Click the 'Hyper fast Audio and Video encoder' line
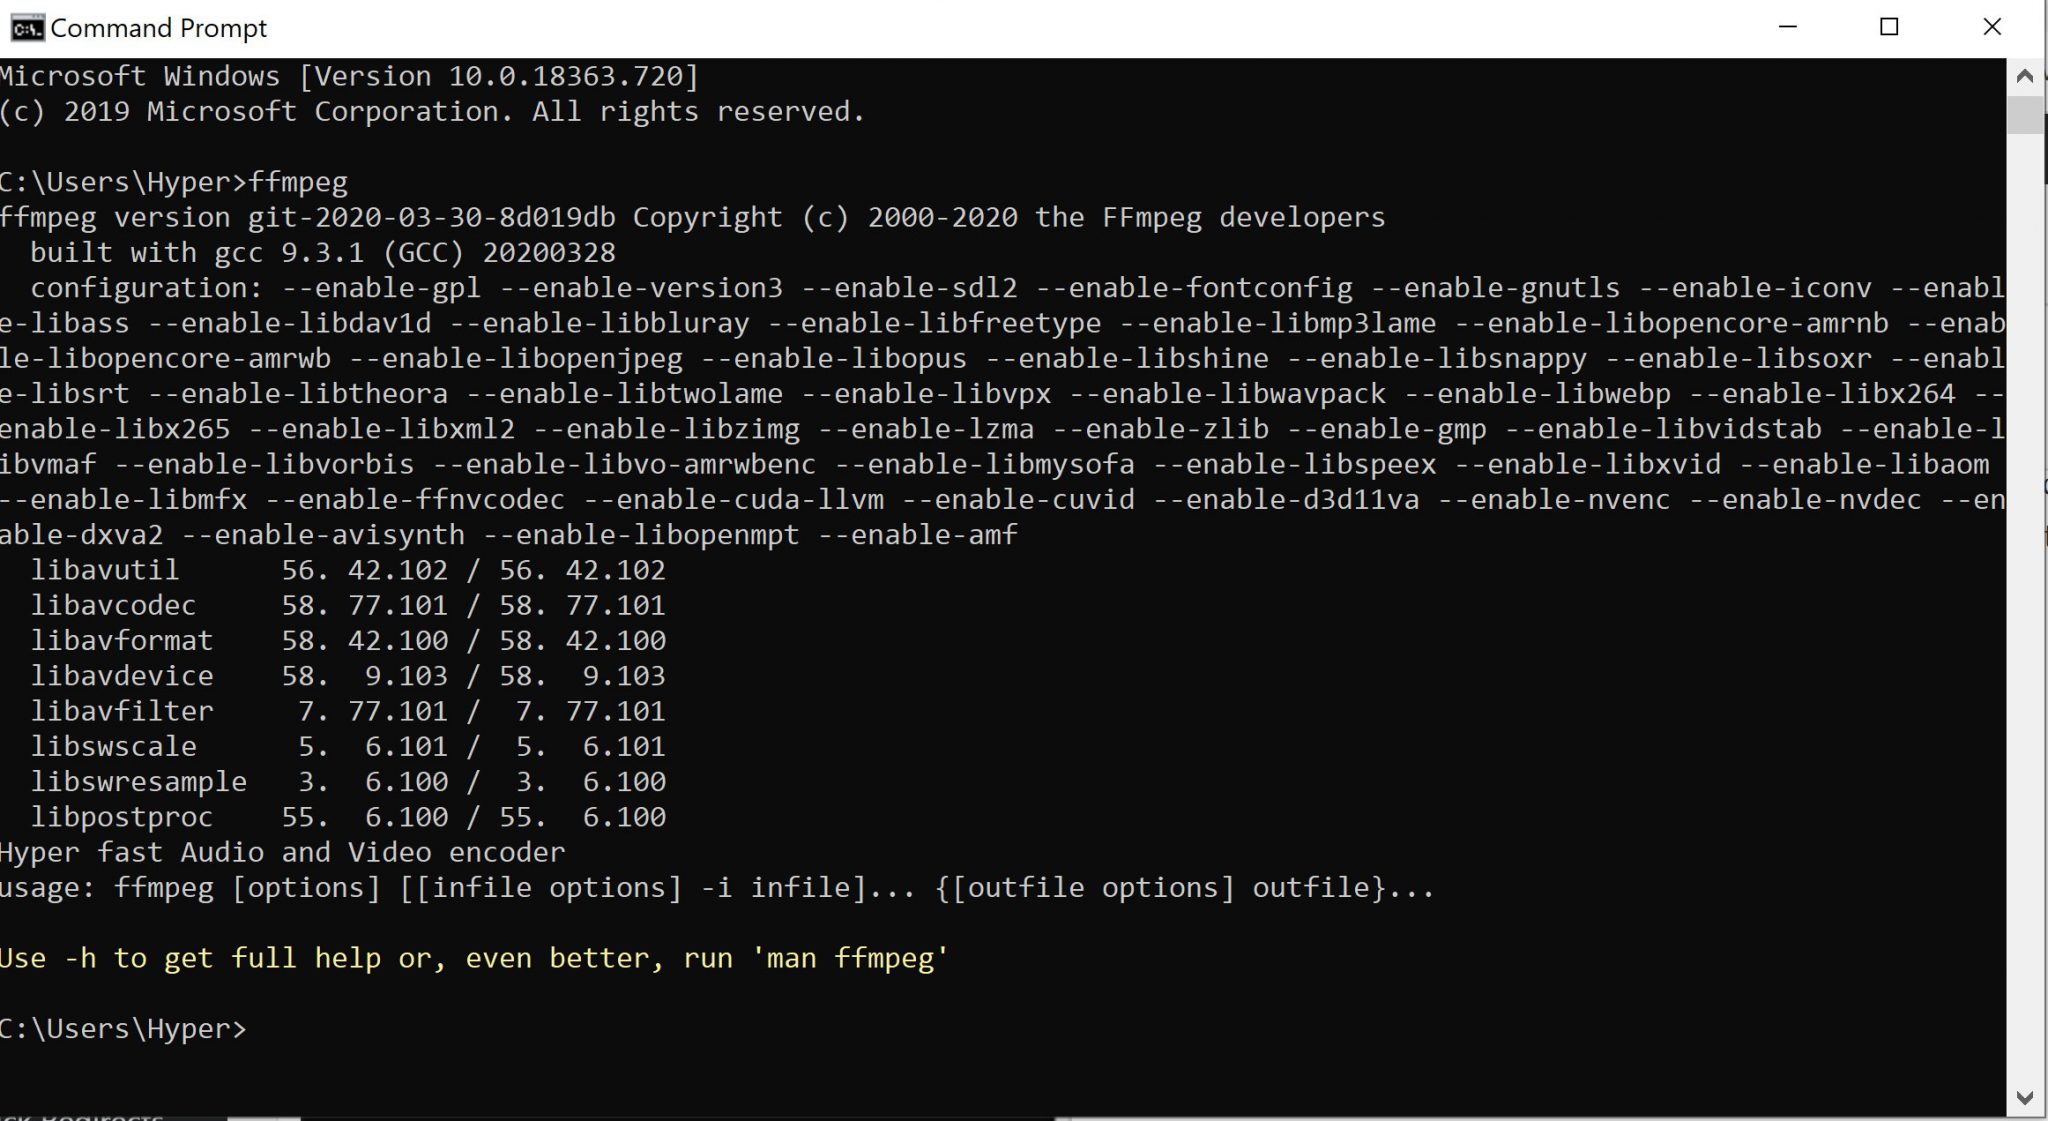2048x1121 pixels. [x=282, y=852]
